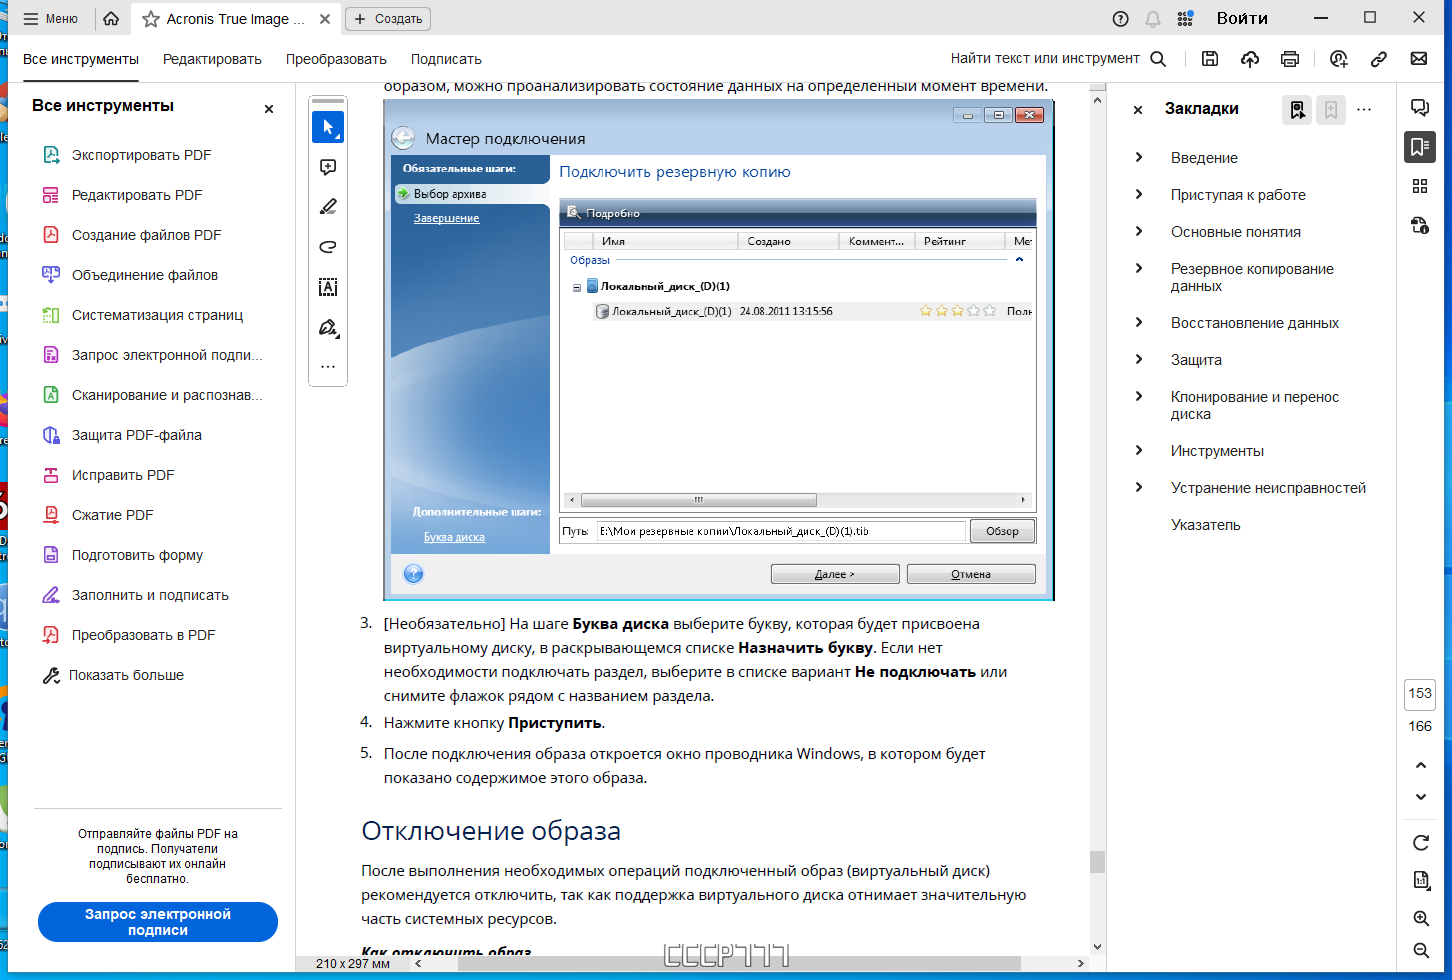The width and height of the screenshot is (1452, 980).
Task: Toggle the comments panel icon
Action: click(1420, 108)
